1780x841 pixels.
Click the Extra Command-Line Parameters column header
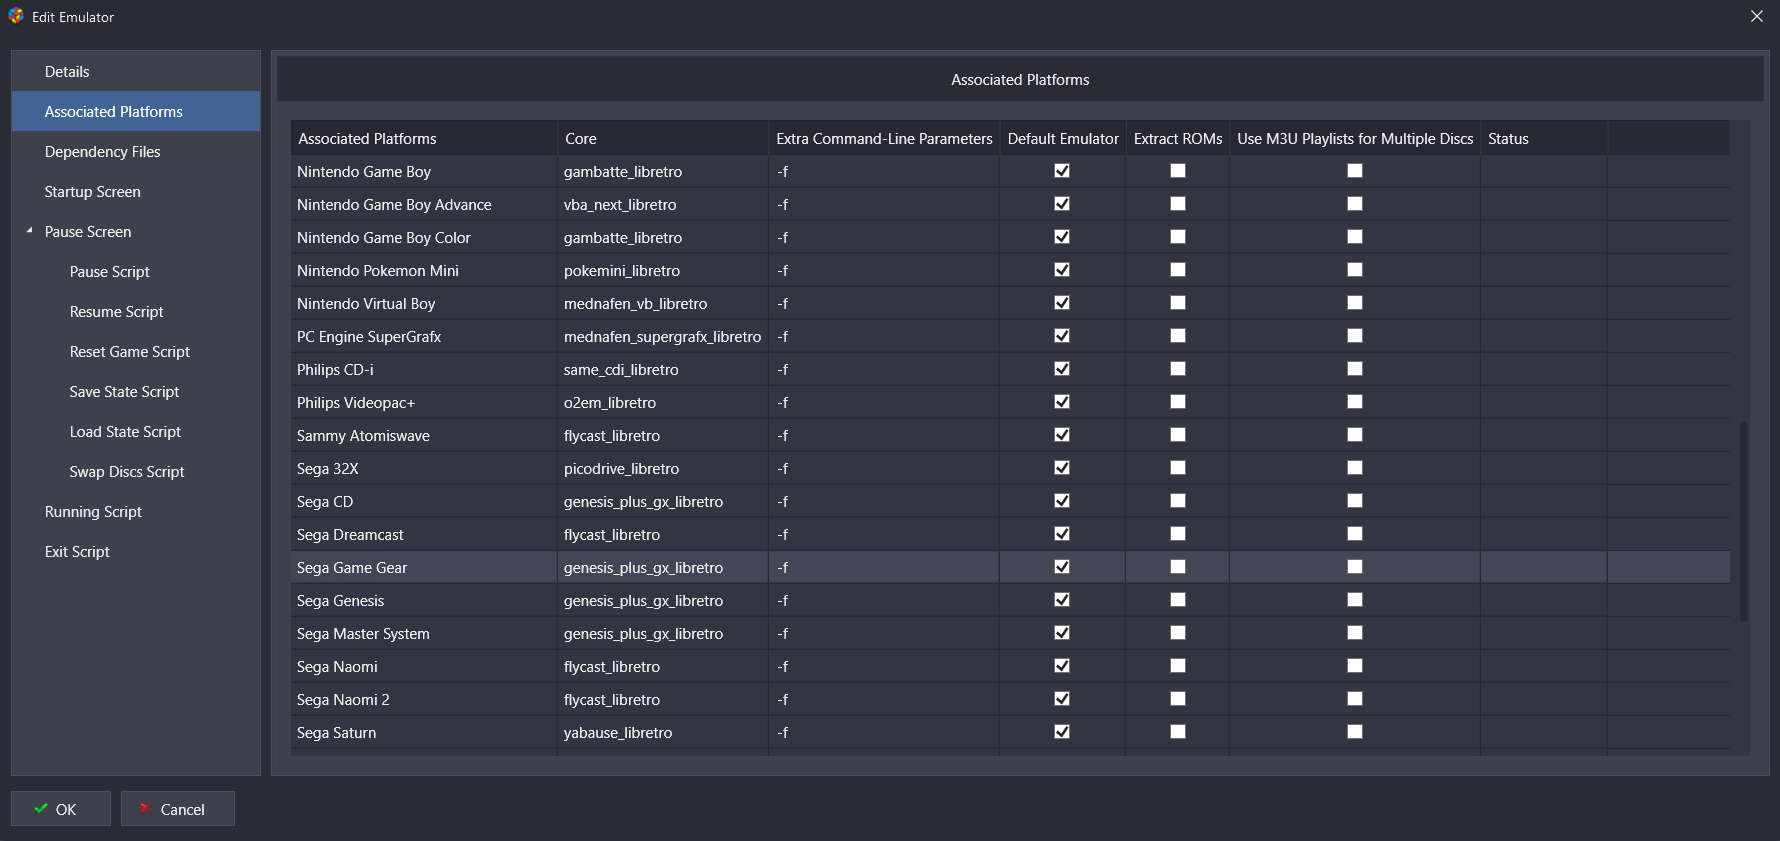pos(884,139)
